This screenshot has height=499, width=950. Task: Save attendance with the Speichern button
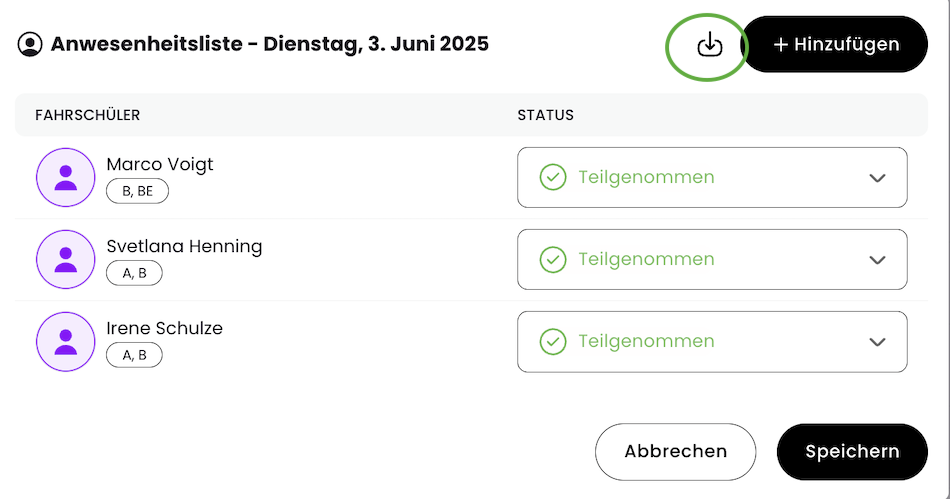[x=852, y=452]
